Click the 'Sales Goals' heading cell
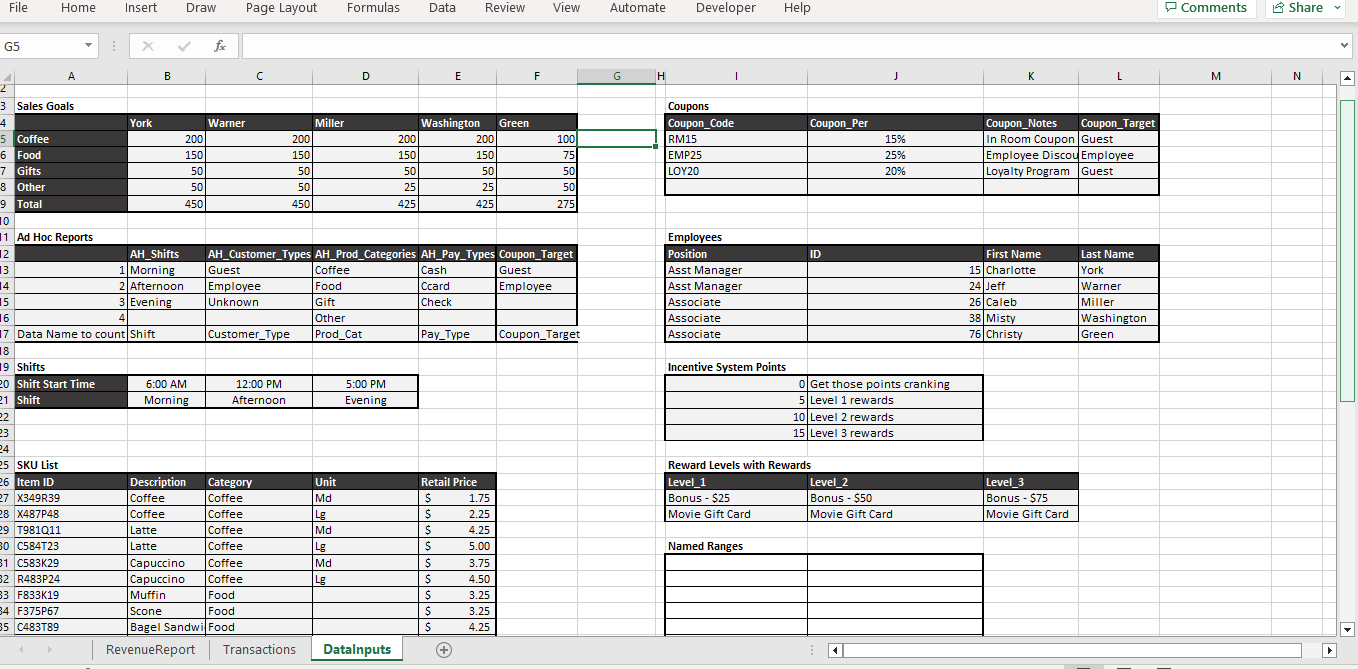The width and height of the screenshot is (1358, 669). click(71, 106)
